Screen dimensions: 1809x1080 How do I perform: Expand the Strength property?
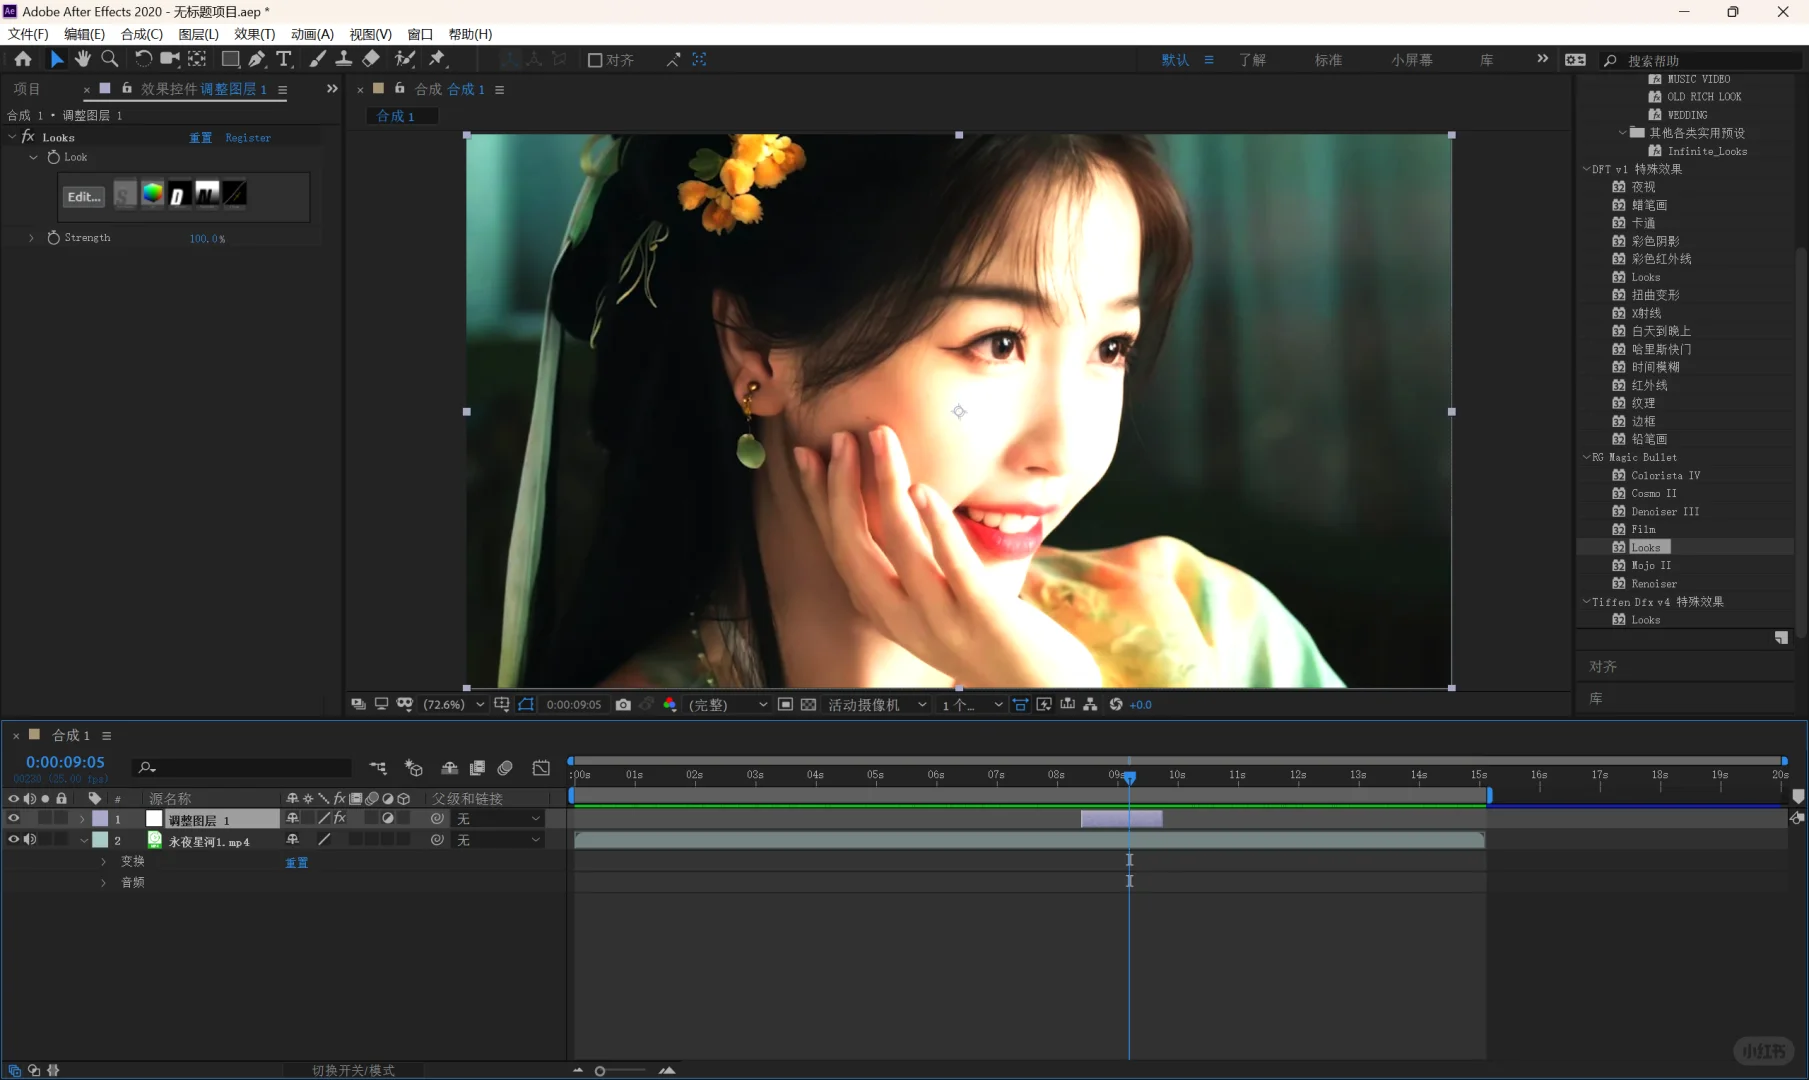pos(31,238)
